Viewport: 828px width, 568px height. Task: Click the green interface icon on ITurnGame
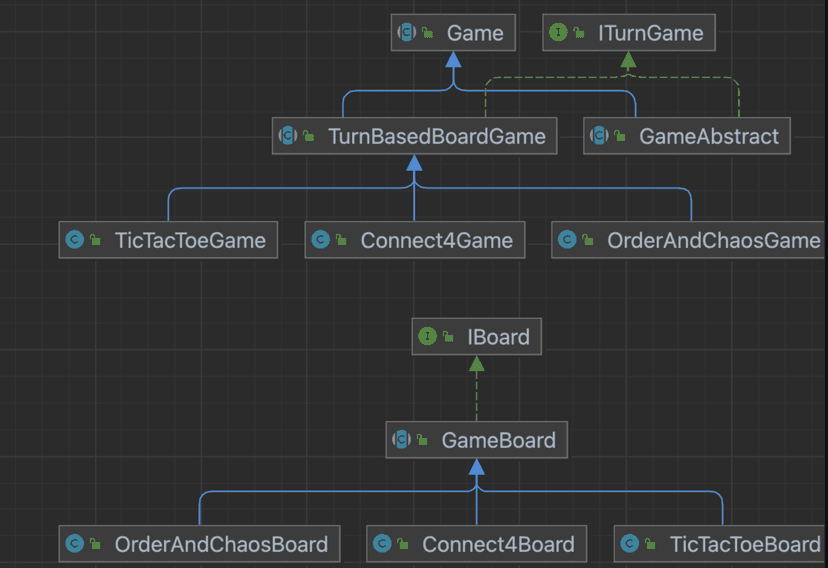tap(558, 33)
